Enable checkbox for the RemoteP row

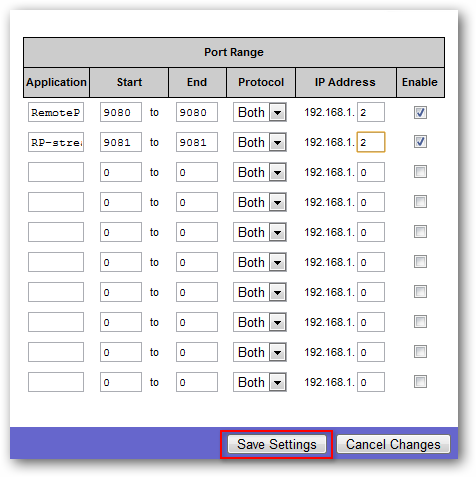click(420, 112)
